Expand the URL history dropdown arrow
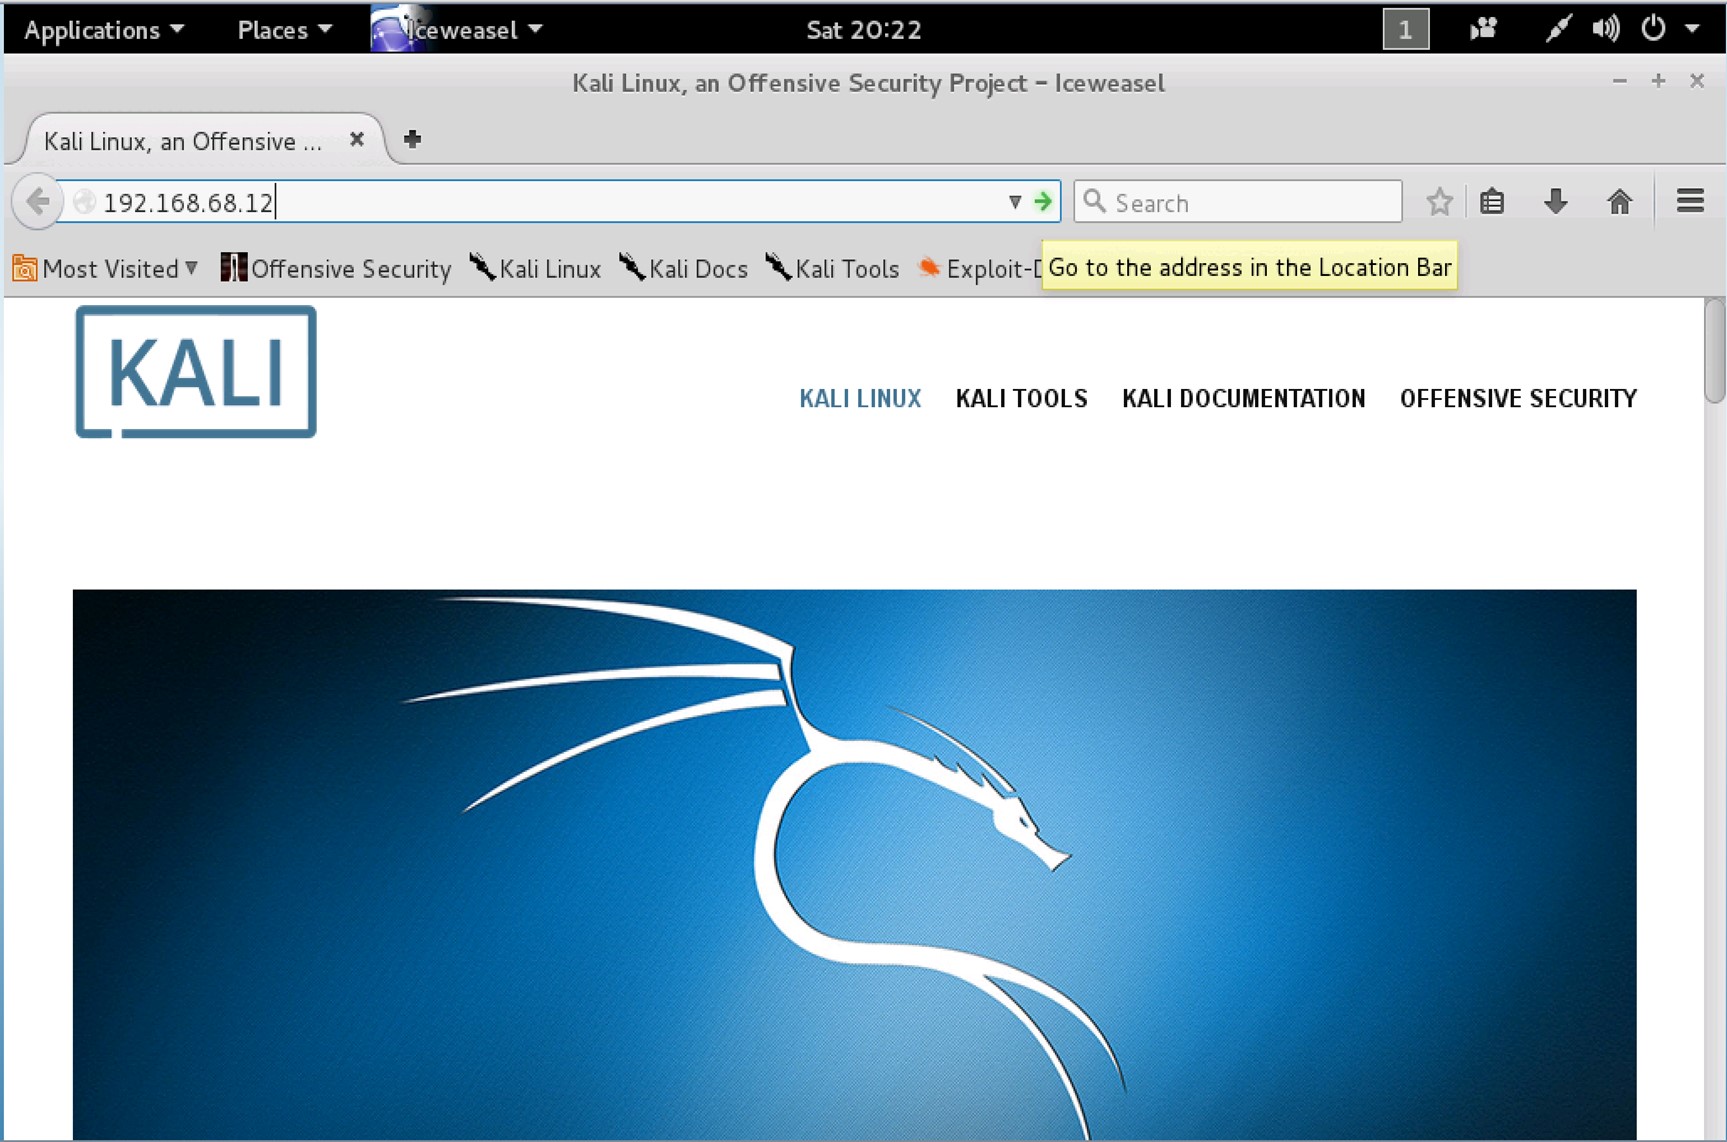 pos(1015,202)
